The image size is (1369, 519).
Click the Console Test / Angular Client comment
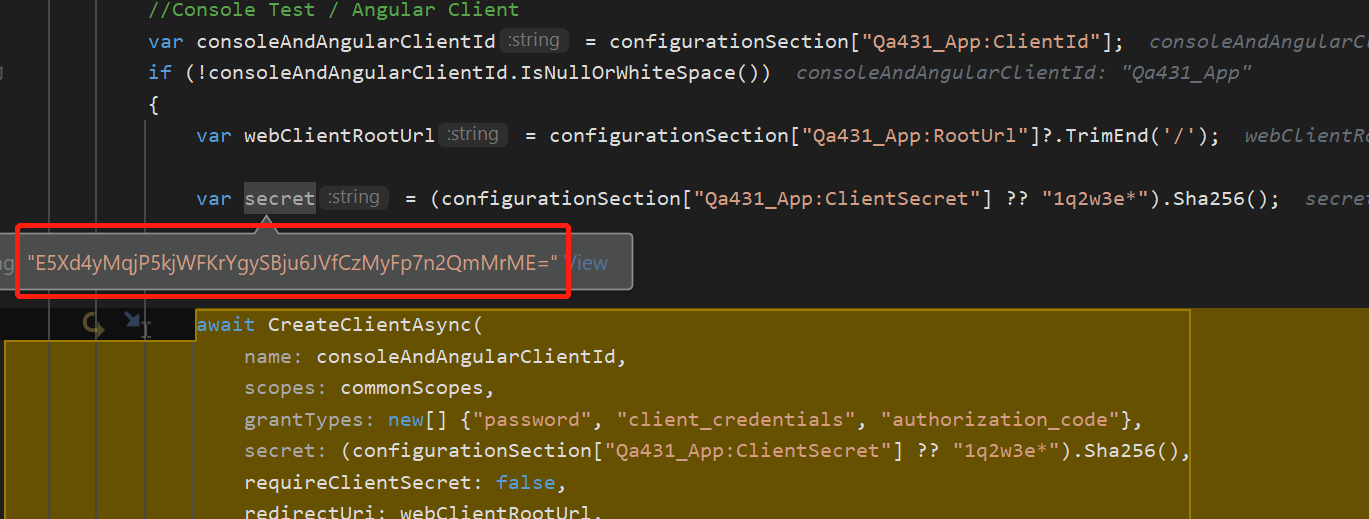(333, 10)
